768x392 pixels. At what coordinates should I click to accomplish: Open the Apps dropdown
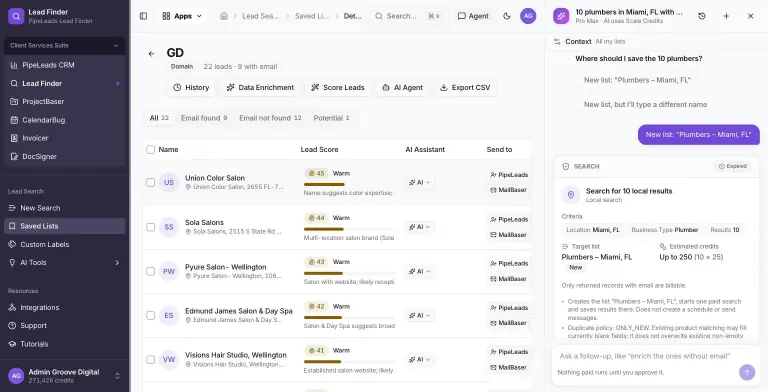tap(182, 16)
